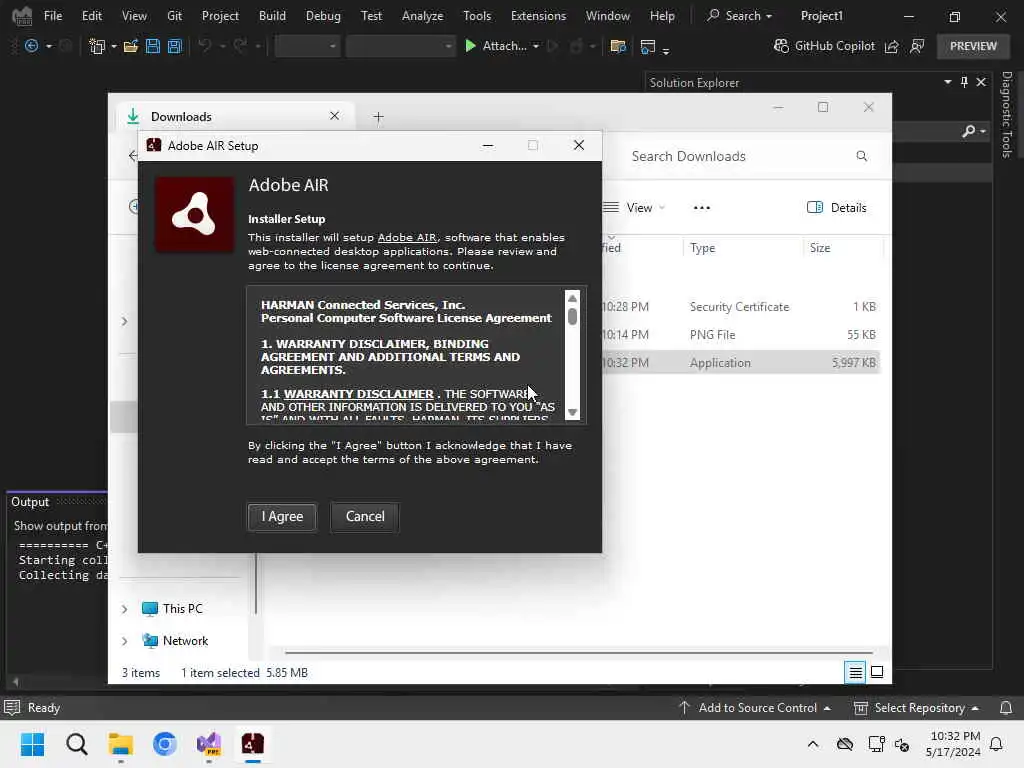
Task: Switch to large thumbnails view layout
Action: click(x=877, y=672)
